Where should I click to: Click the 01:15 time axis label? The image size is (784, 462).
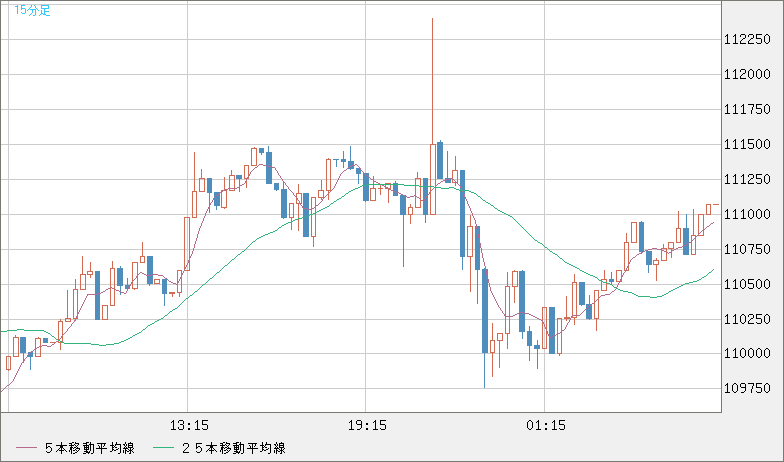[x=545, y=425]
